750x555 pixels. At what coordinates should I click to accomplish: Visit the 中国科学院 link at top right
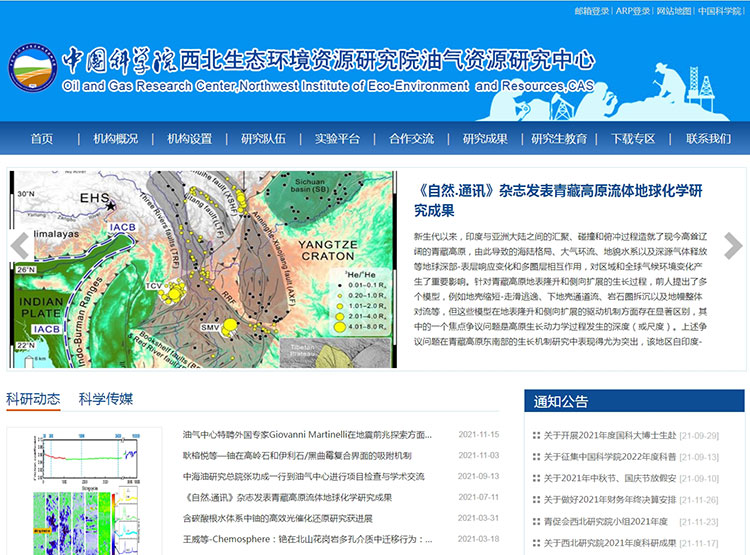tap(720, 11)
